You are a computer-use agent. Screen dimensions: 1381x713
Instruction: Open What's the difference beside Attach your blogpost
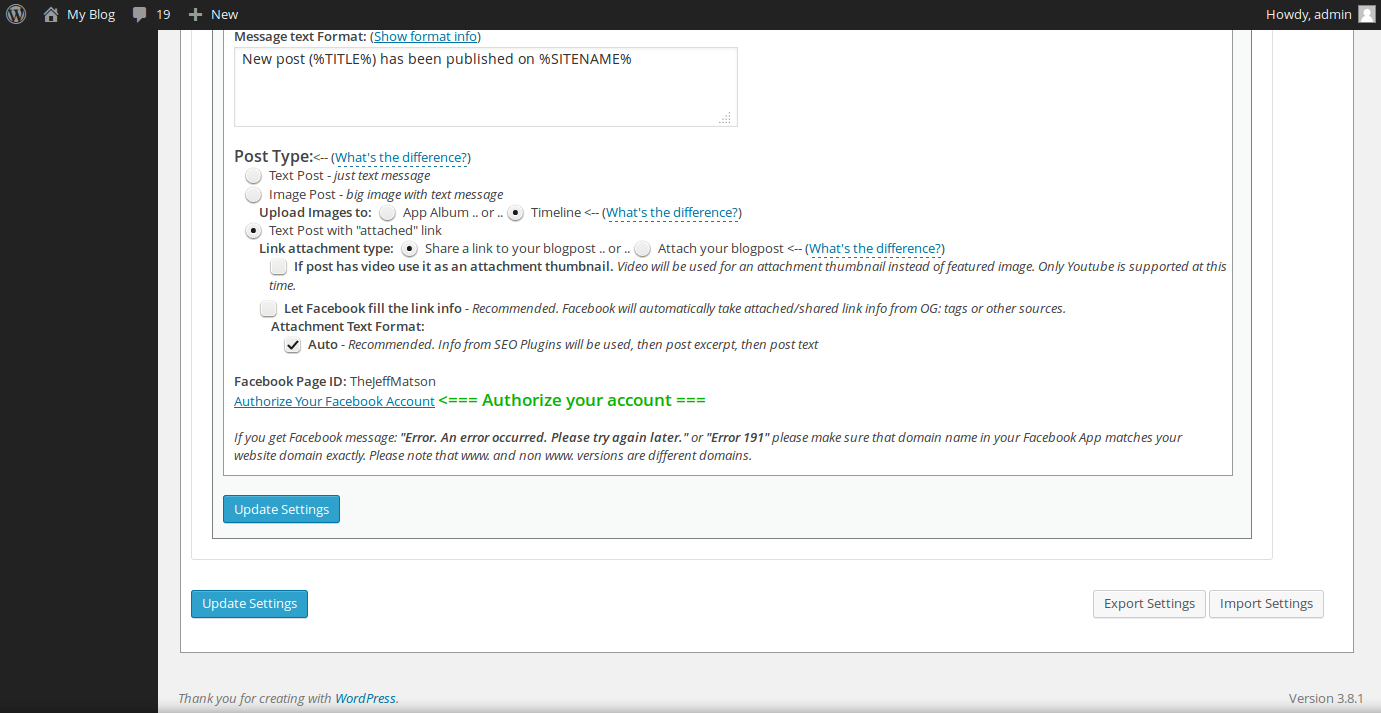tap(875, 248)
